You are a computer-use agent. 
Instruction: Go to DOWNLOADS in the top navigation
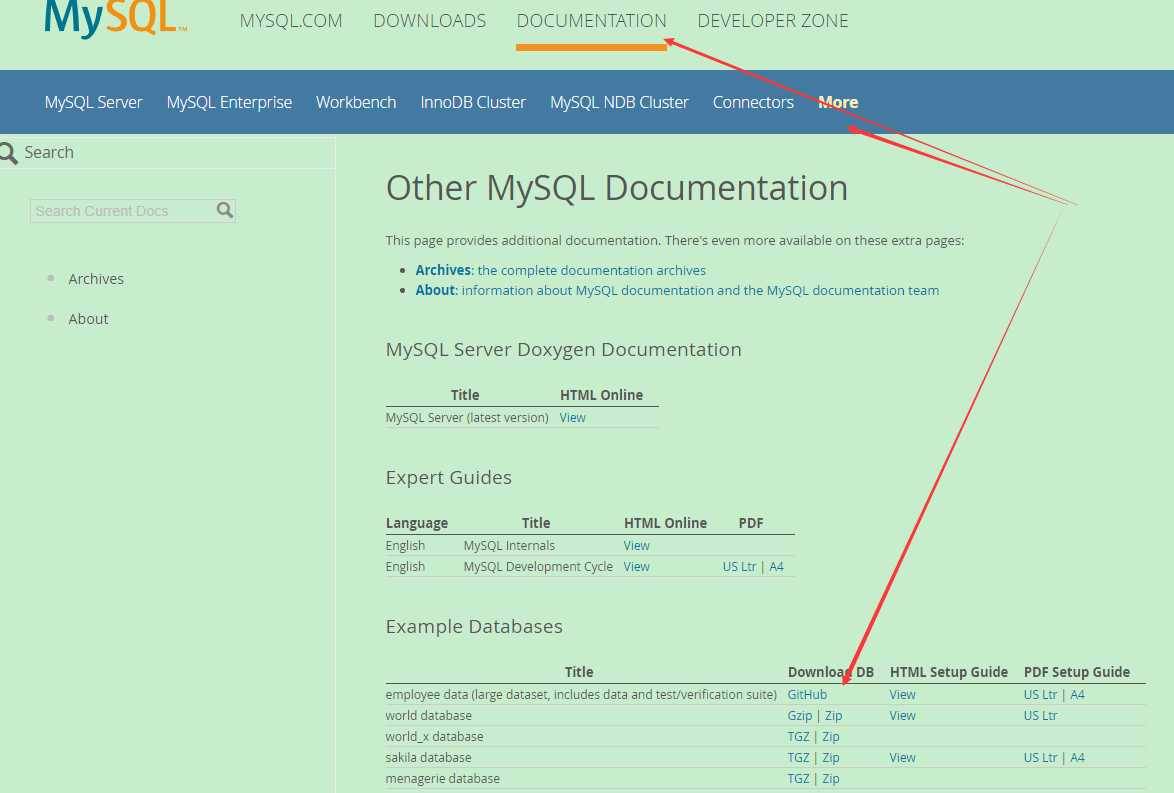point(430,21)
